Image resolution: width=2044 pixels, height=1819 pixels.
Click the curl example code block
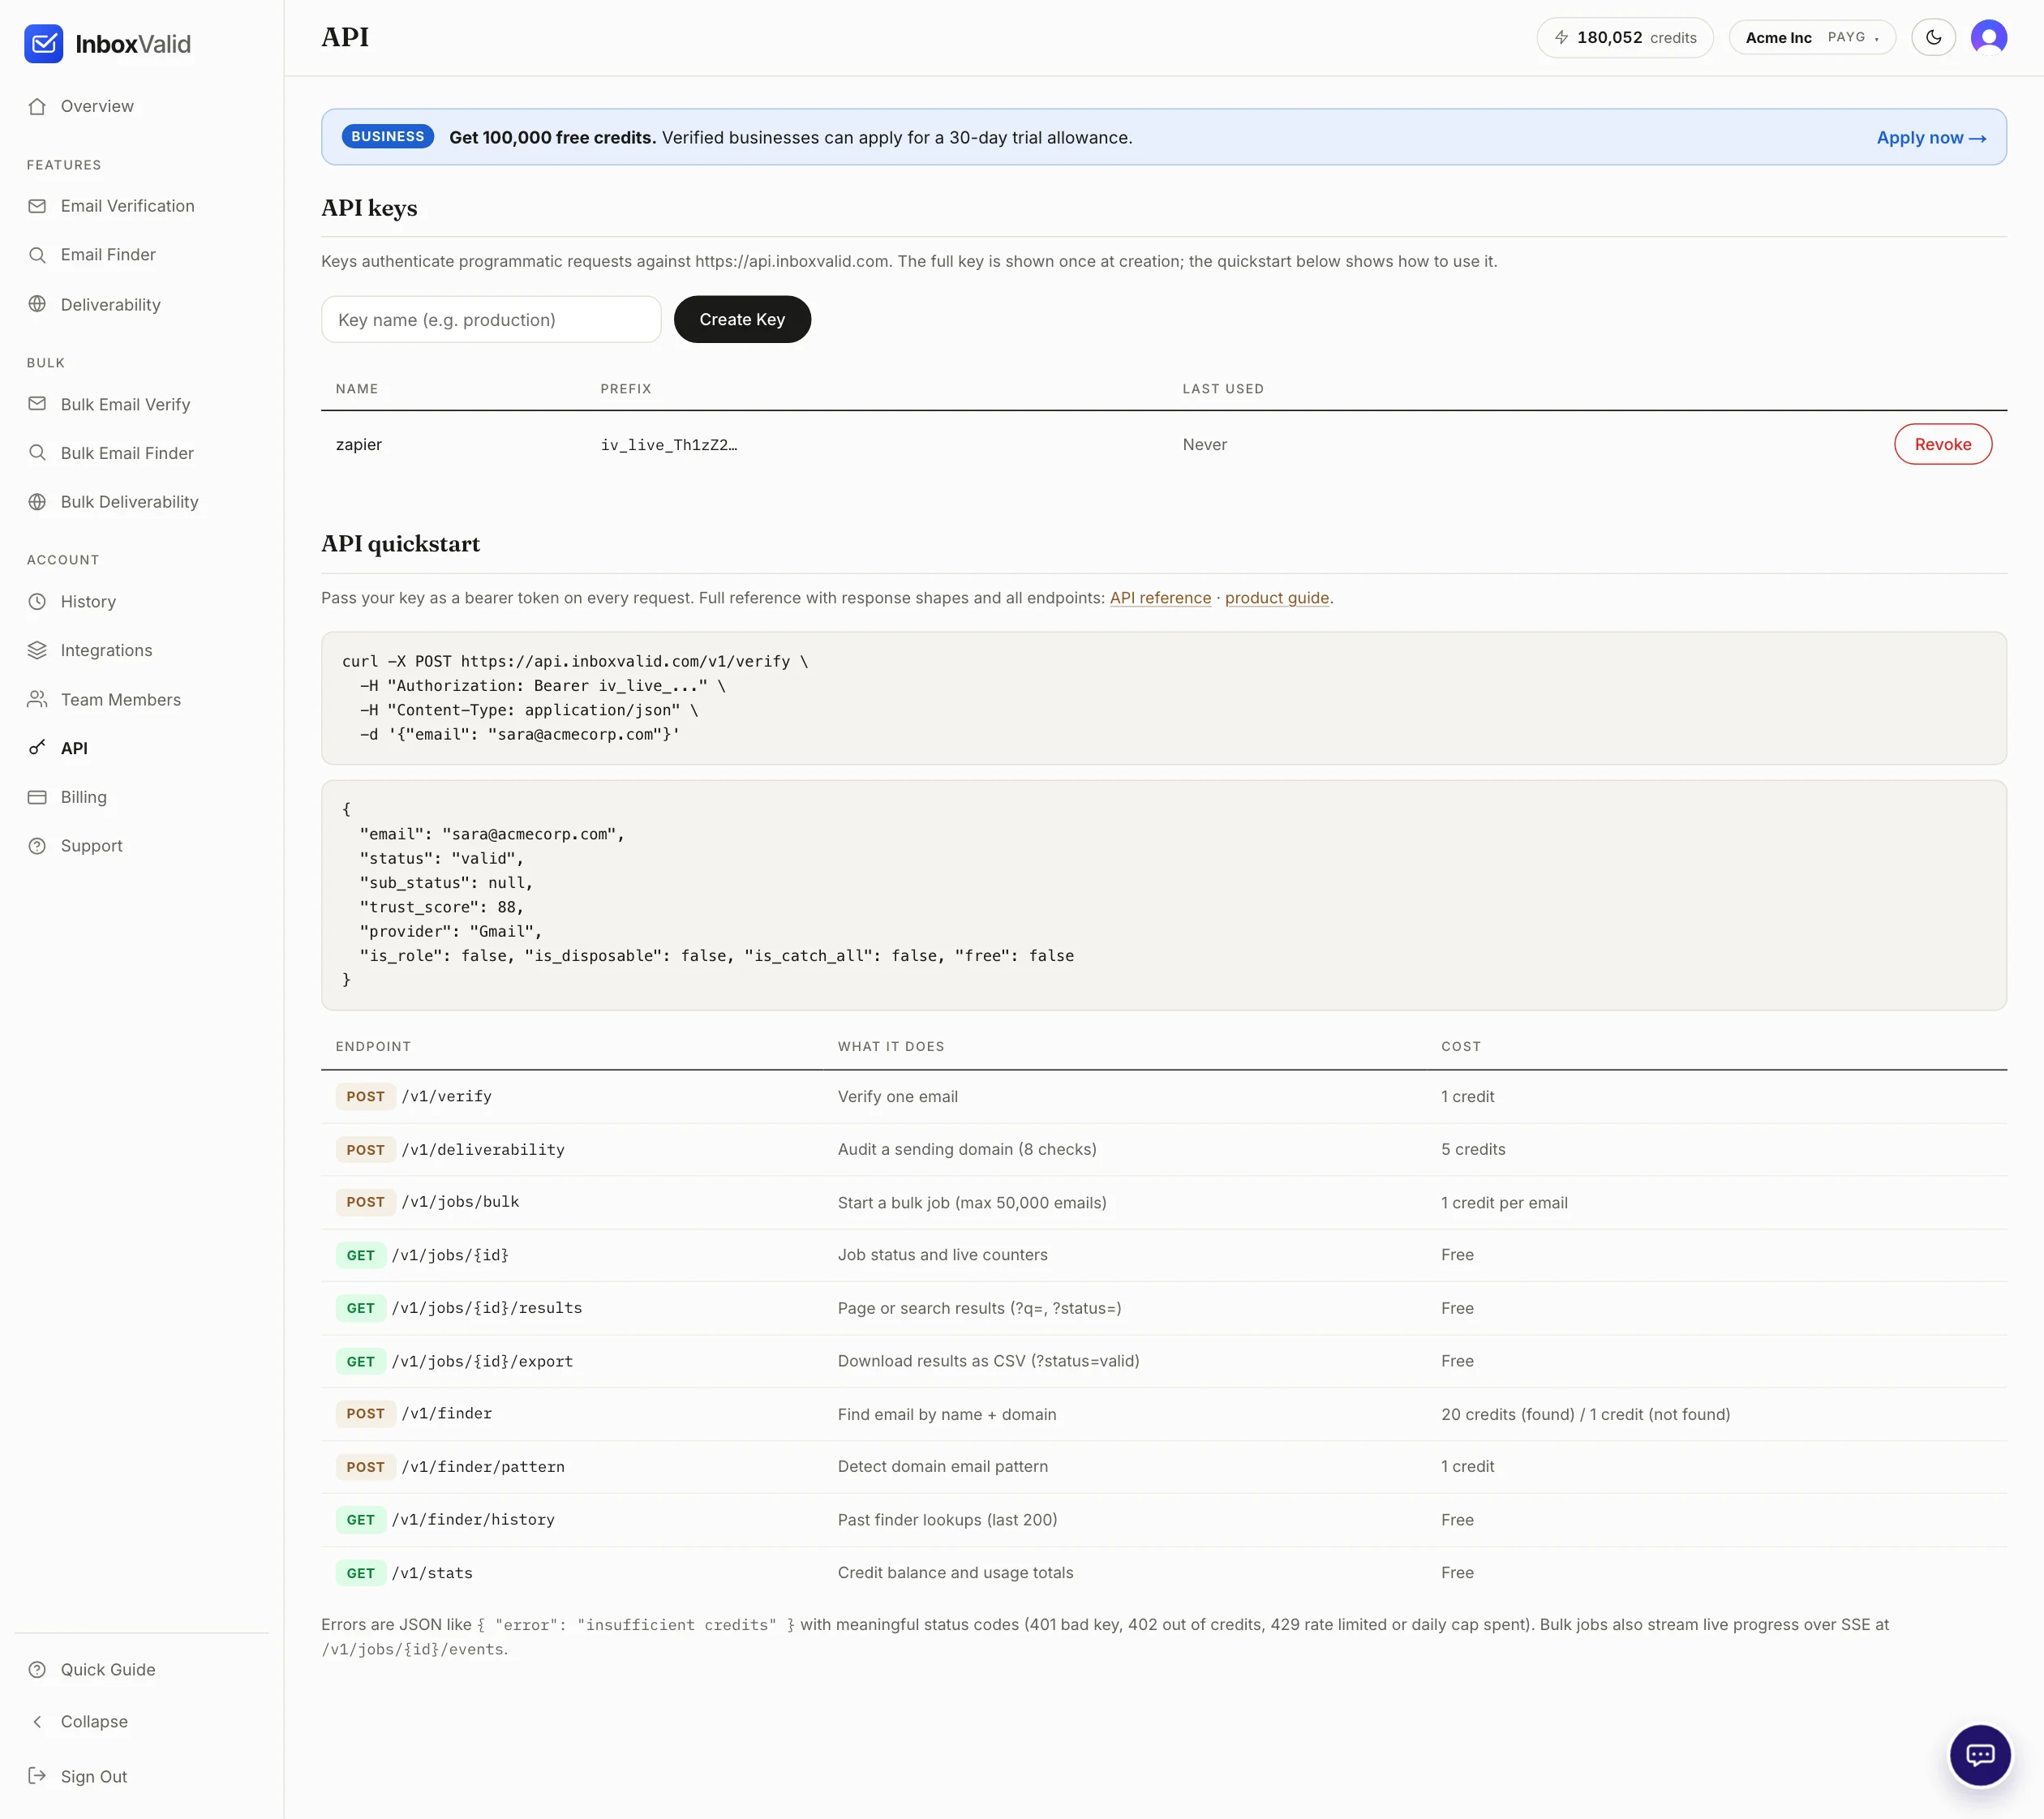coord(1163,698)
